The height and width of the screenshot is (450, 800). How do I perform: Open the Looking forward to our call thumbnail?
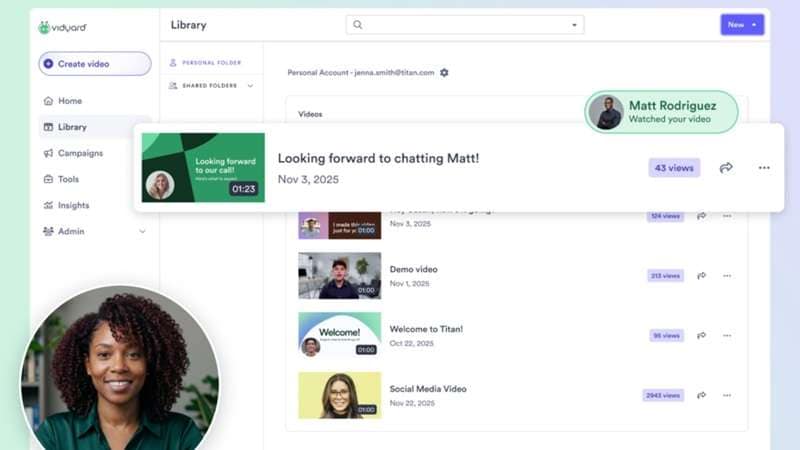(203, 167)
